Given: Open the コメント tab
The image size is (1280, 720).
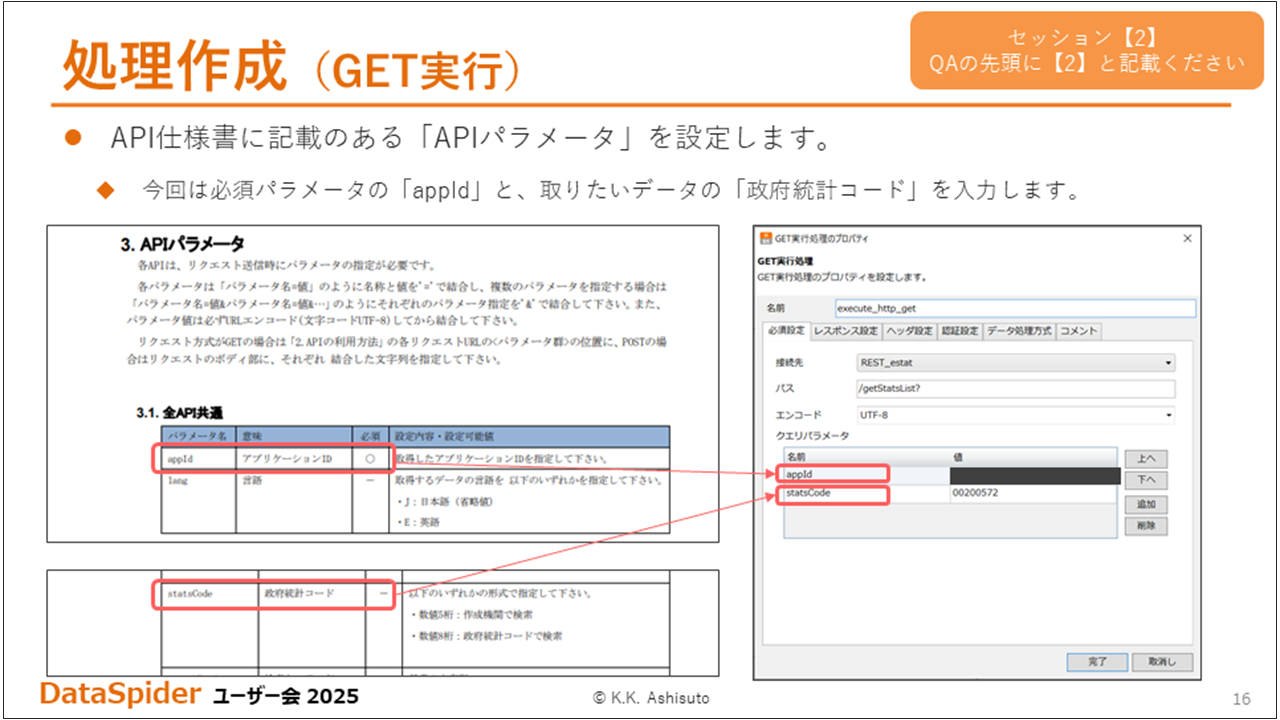Looking at the screenshot, I should click(1078, 331).
